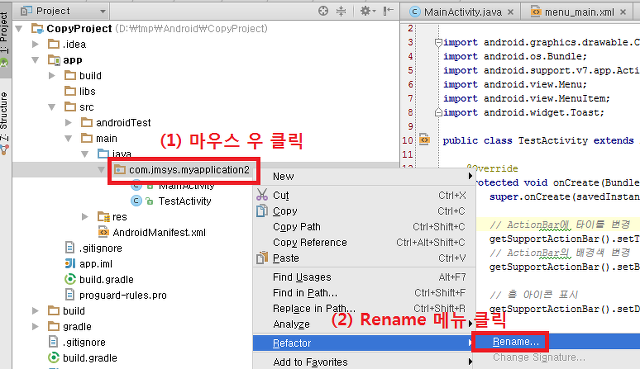Click the collapse all icon in Project panel
Image resolution: width=640 pixels, height=369 pixels.
[x=341, y=11]
